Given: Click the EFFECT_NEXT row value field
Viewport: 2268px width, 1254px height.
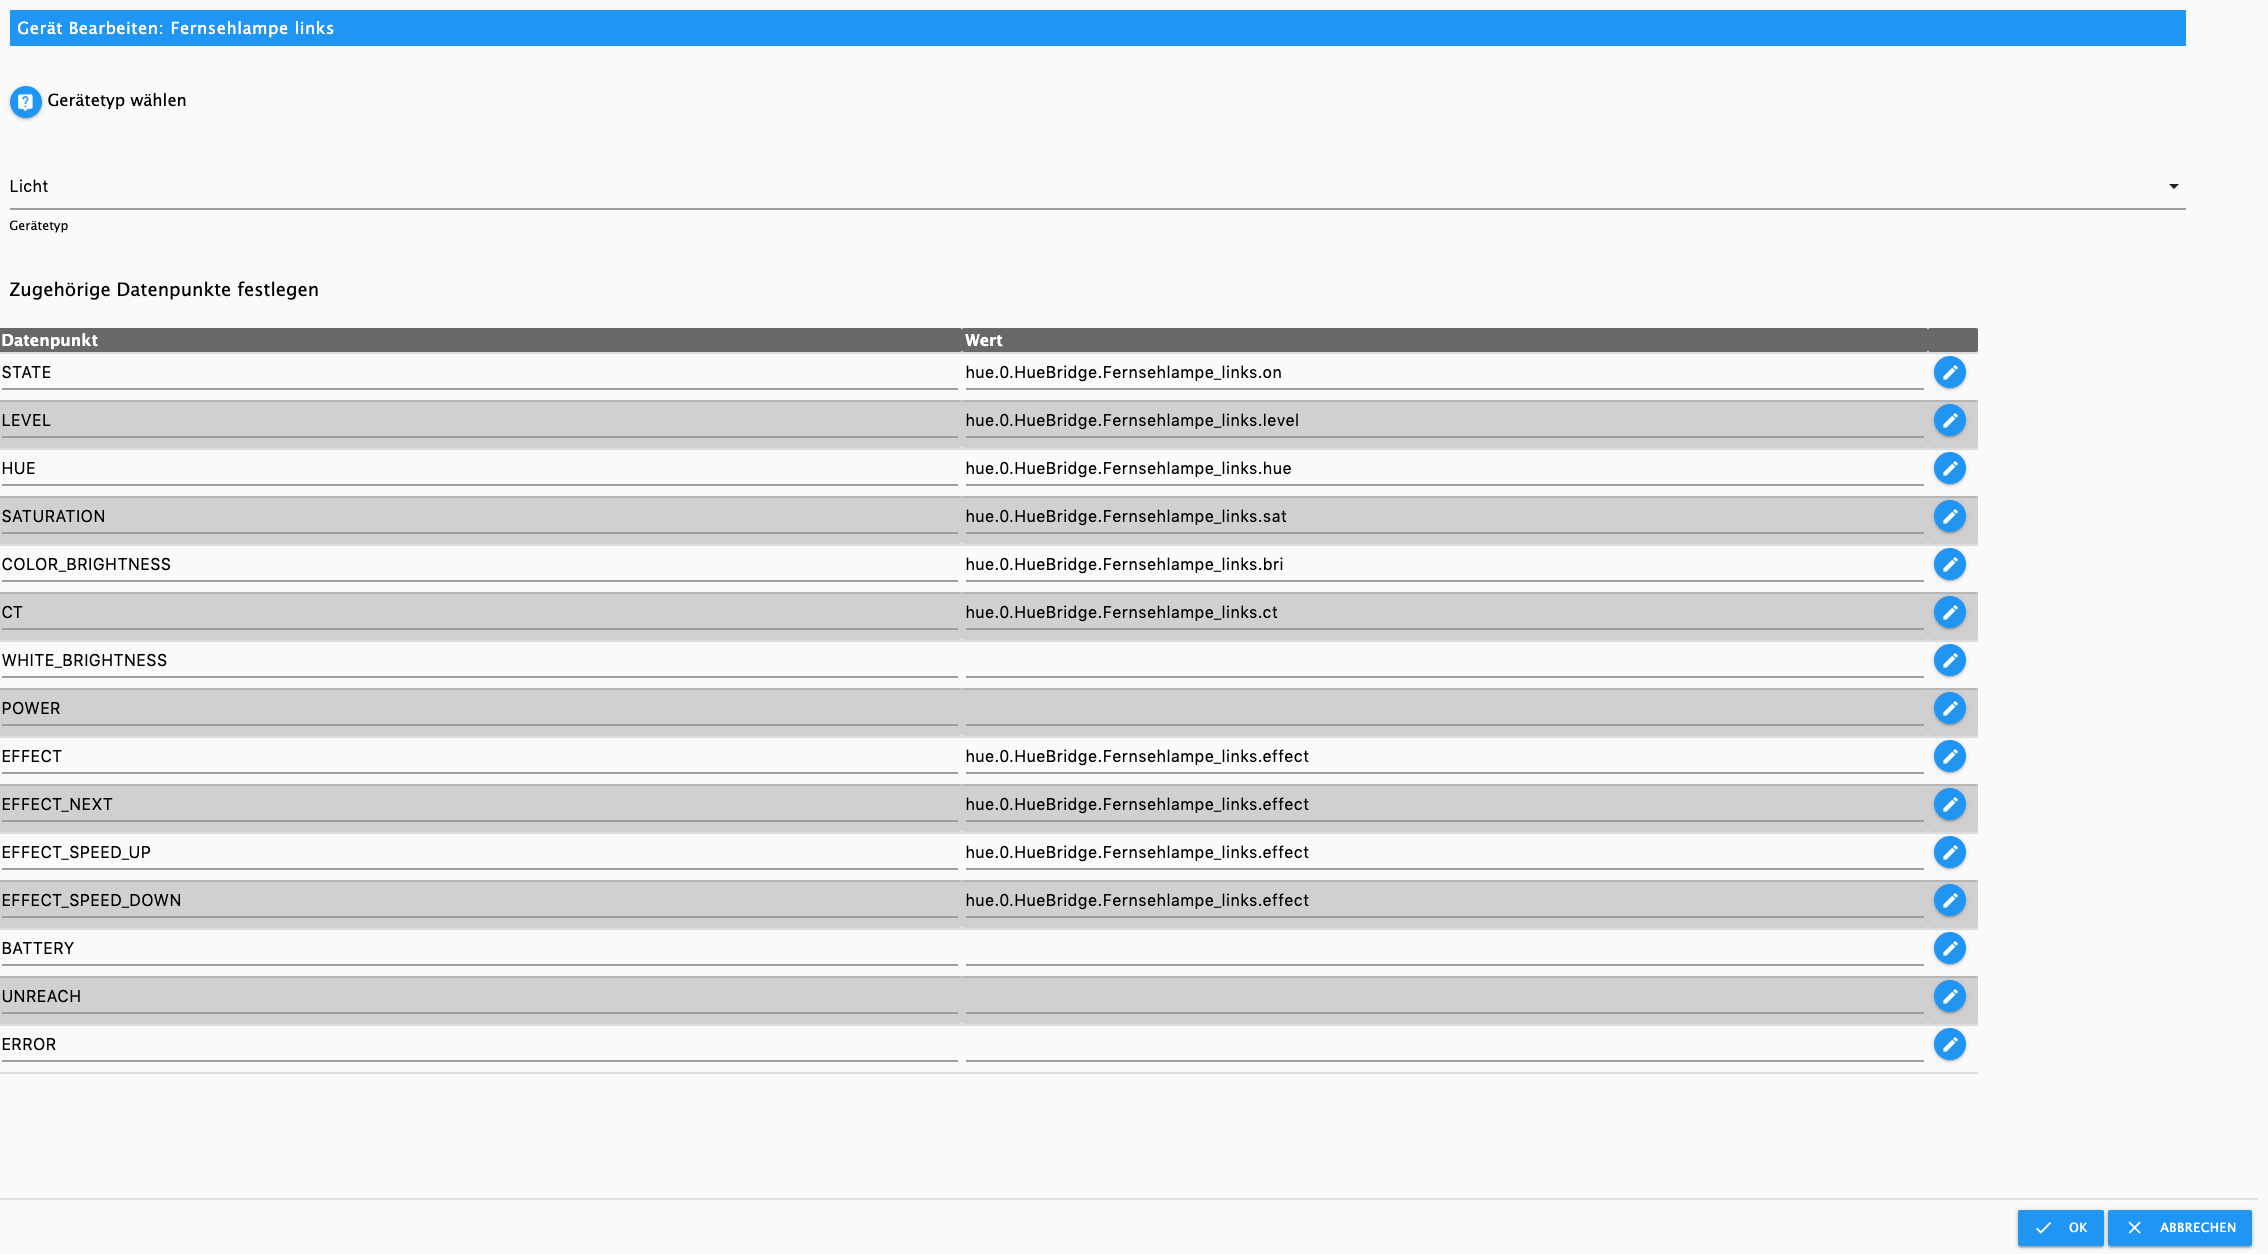Looking at the screenshot, I should (x=1444, y=805).
